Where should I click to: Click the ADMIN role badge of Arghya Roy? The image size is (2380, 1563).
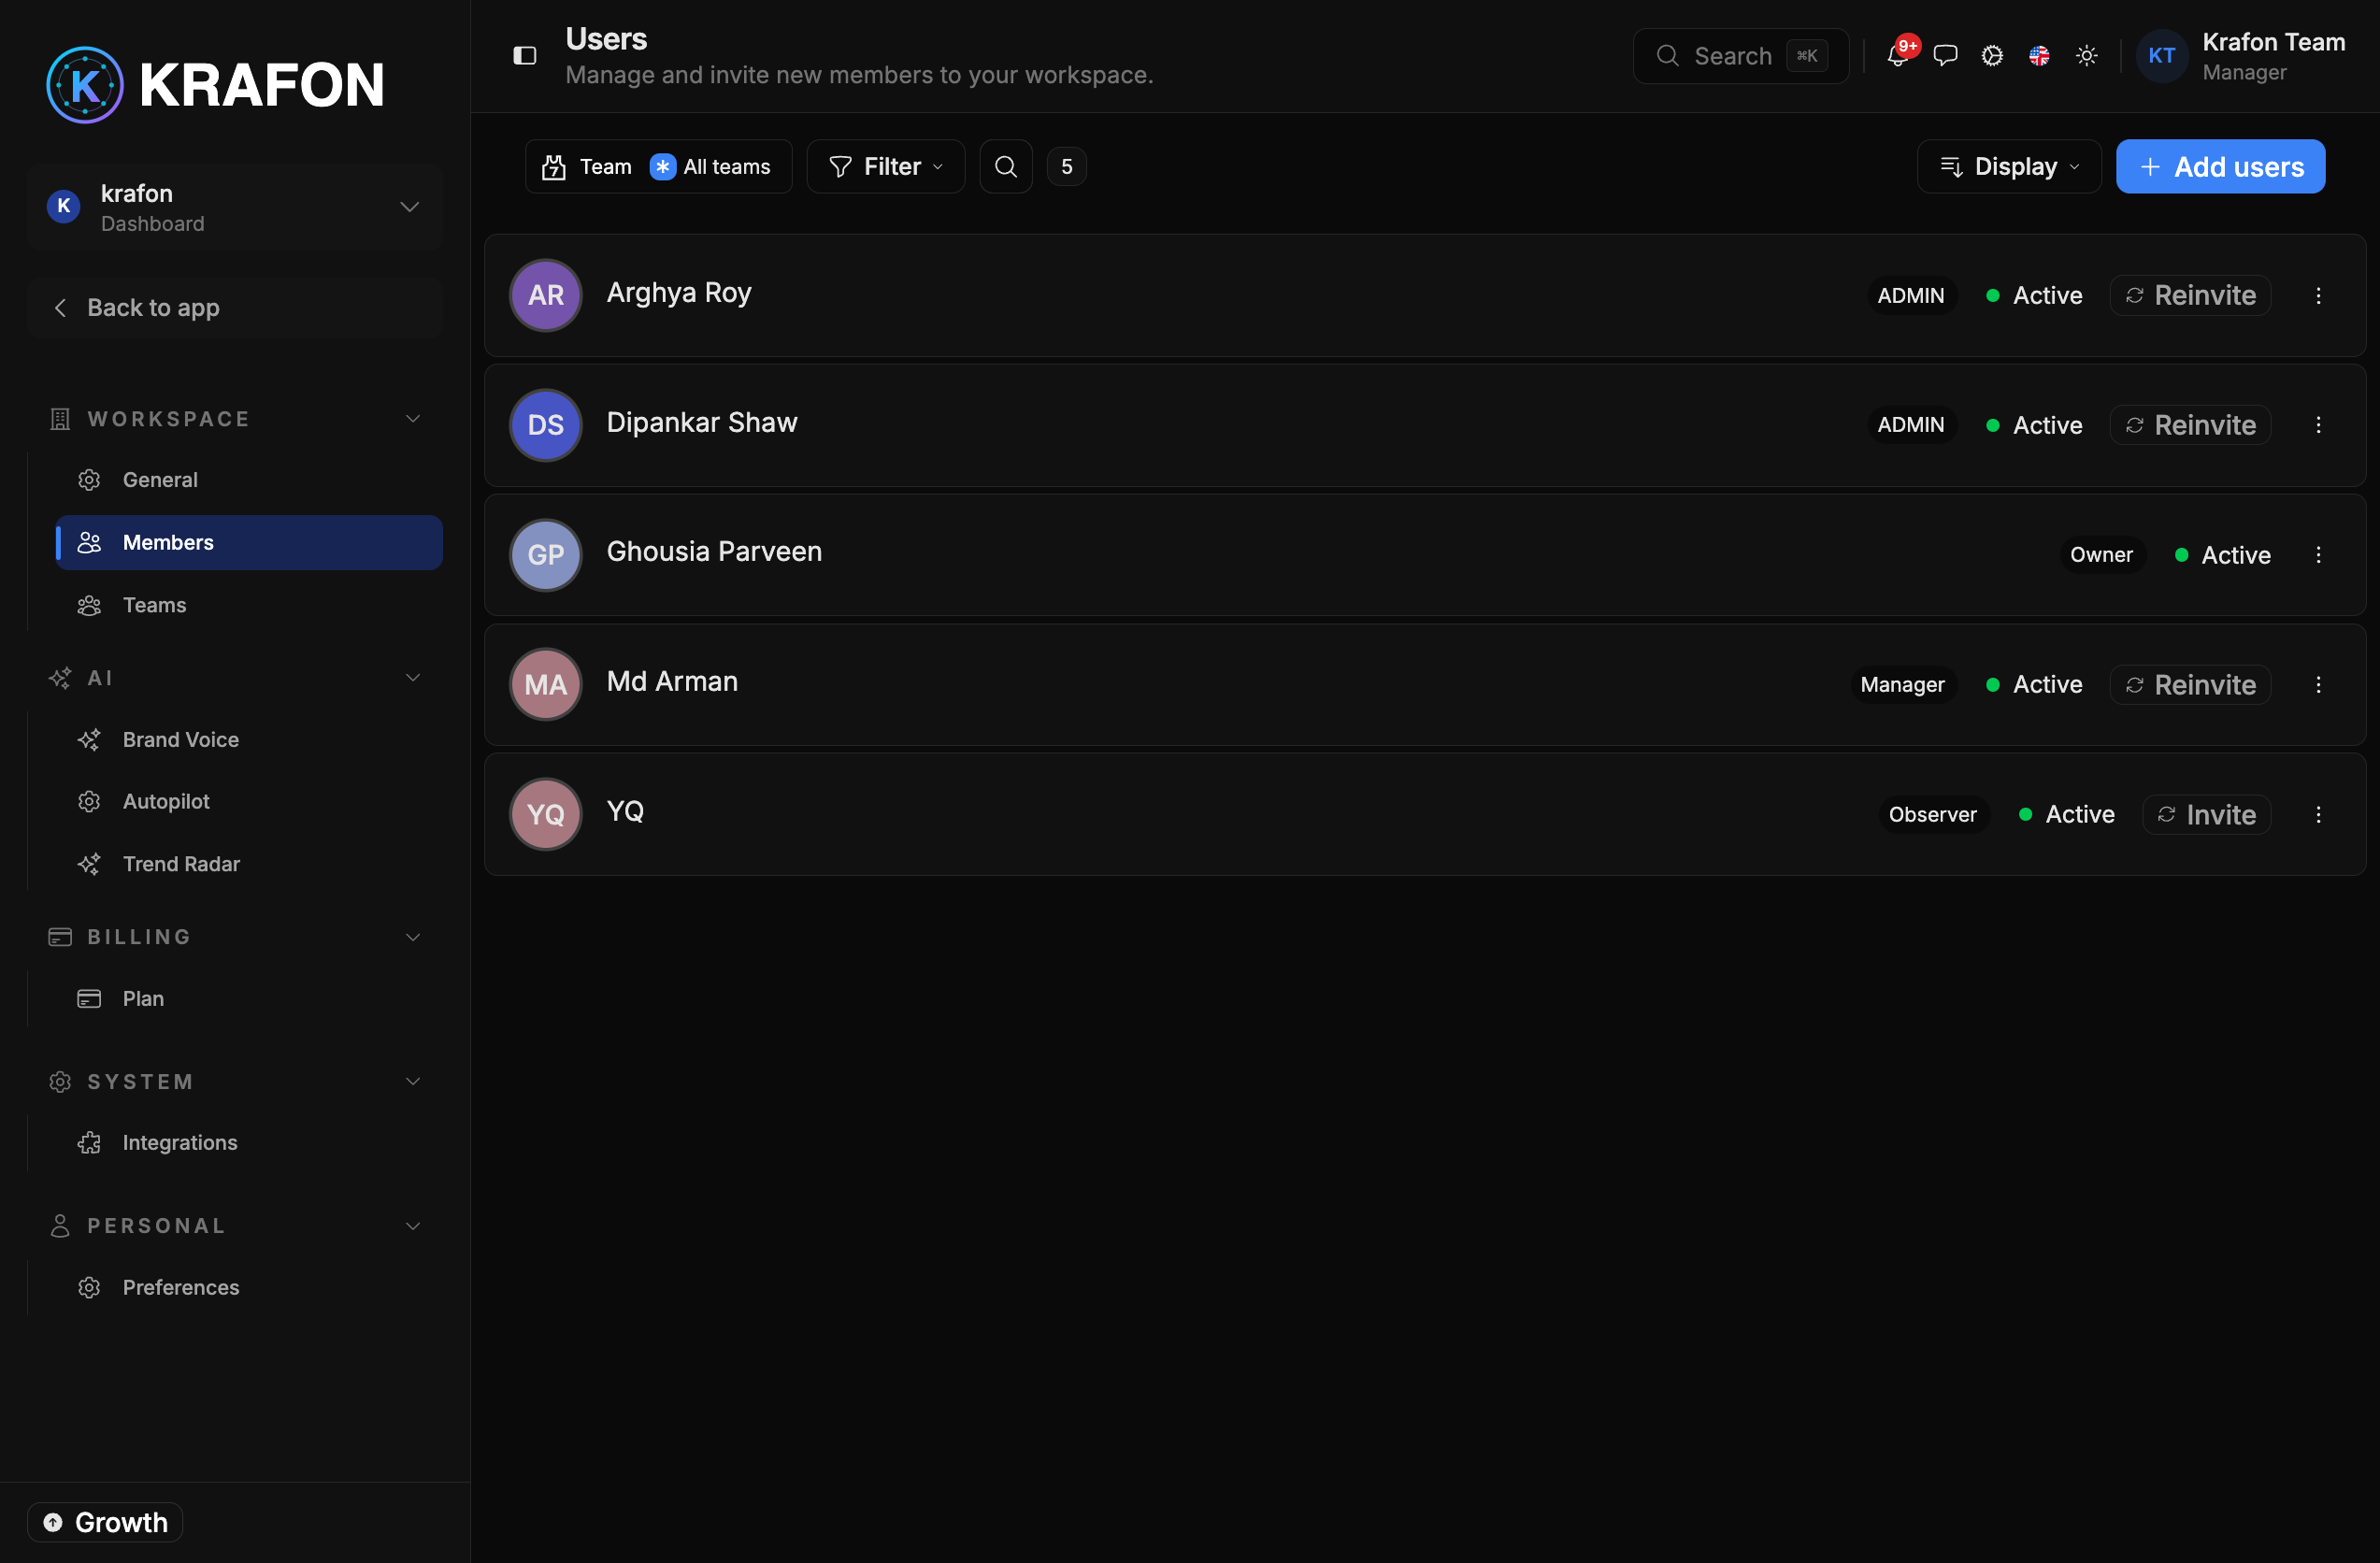point(1911,295)
